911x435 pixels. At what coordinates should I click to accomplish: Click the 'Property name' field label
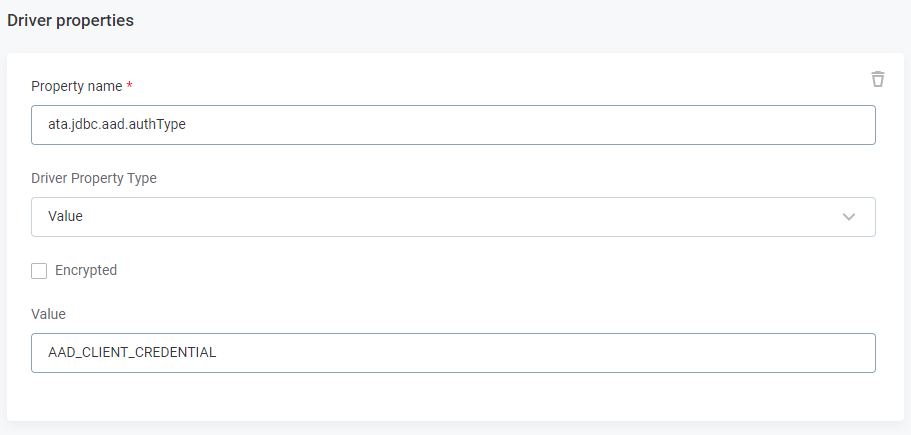[75, 87]
